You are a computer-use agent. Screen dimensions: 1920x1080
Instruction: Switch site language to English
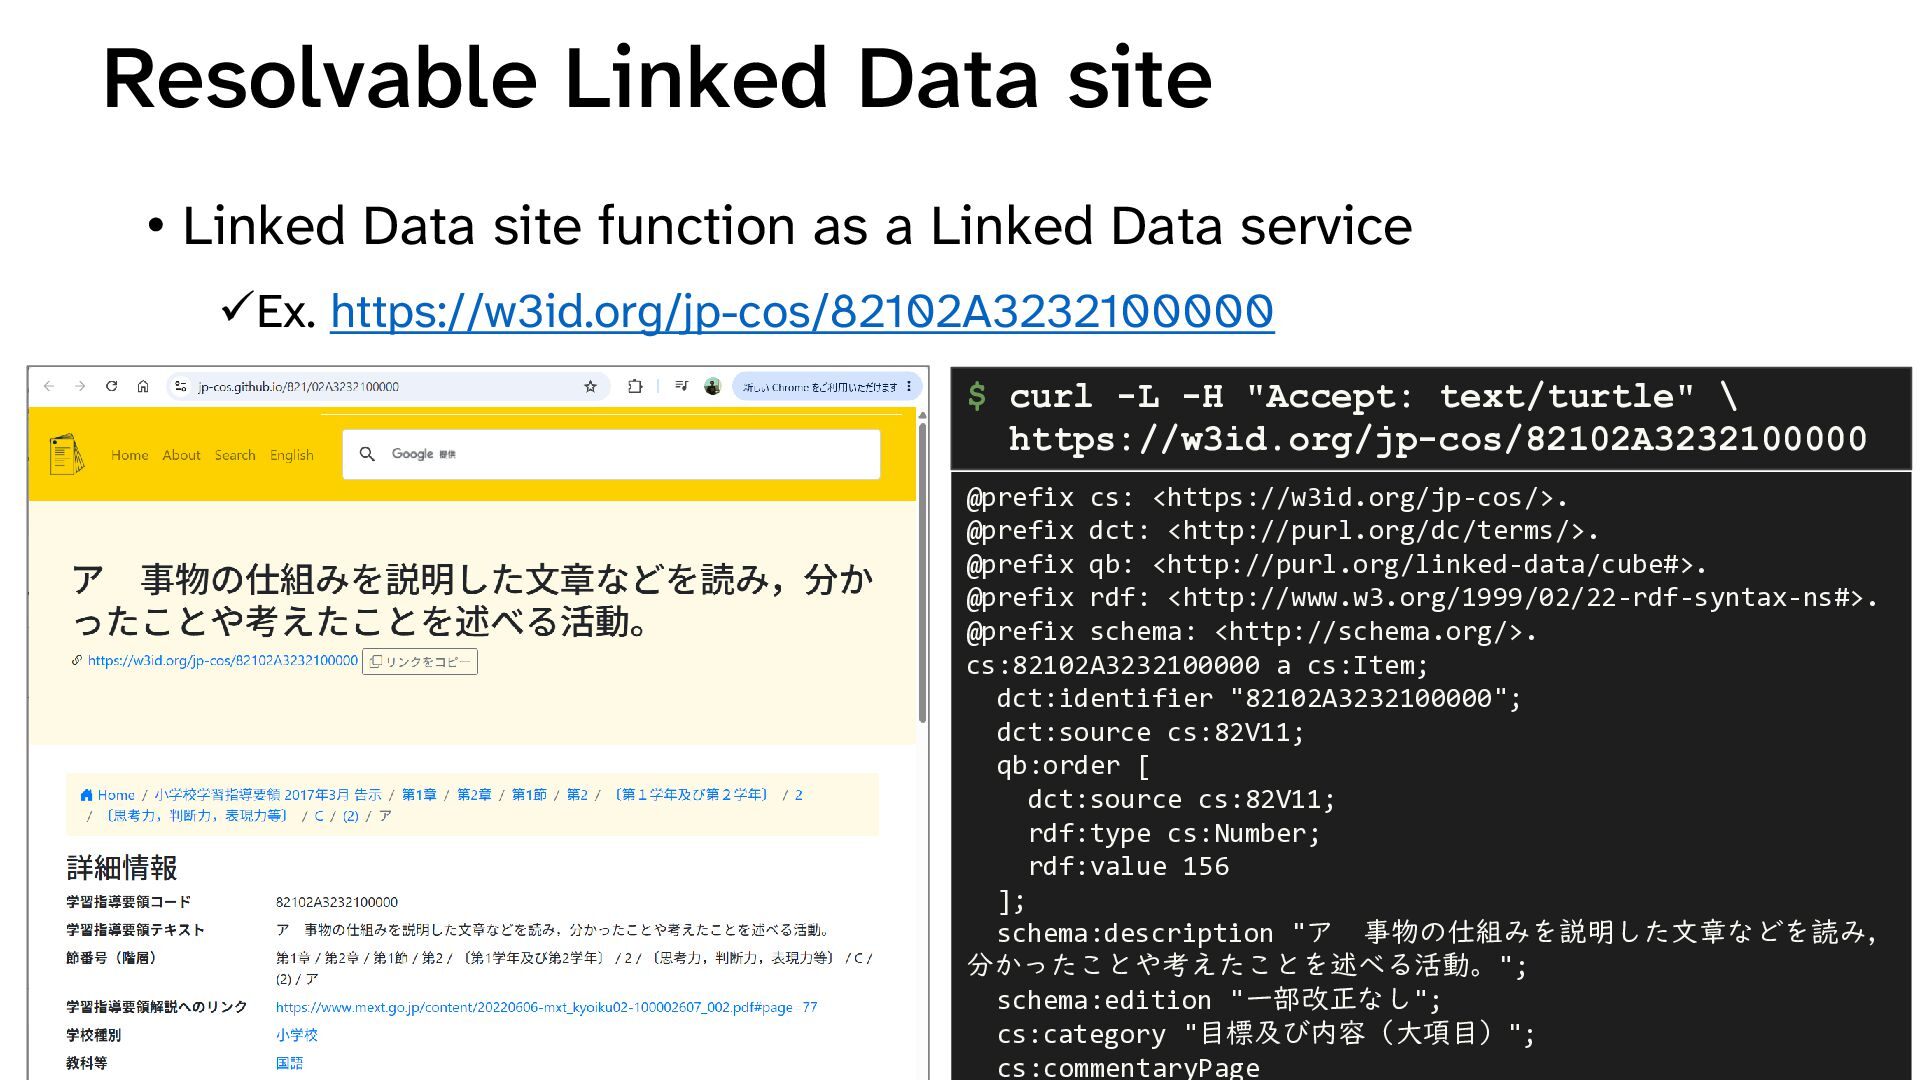click(291, 455)
